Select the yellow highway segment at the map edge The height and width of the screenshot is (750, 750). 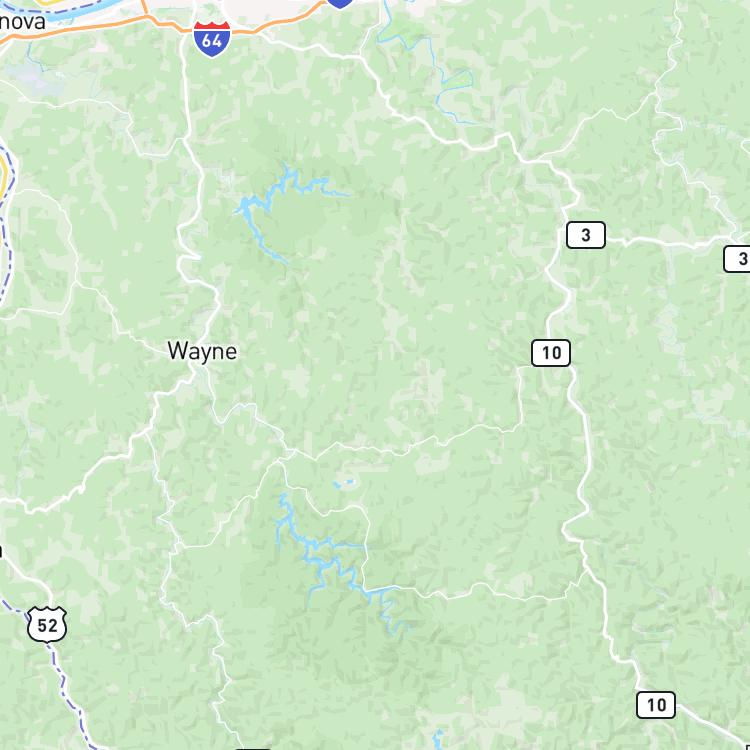coord(4,177)
